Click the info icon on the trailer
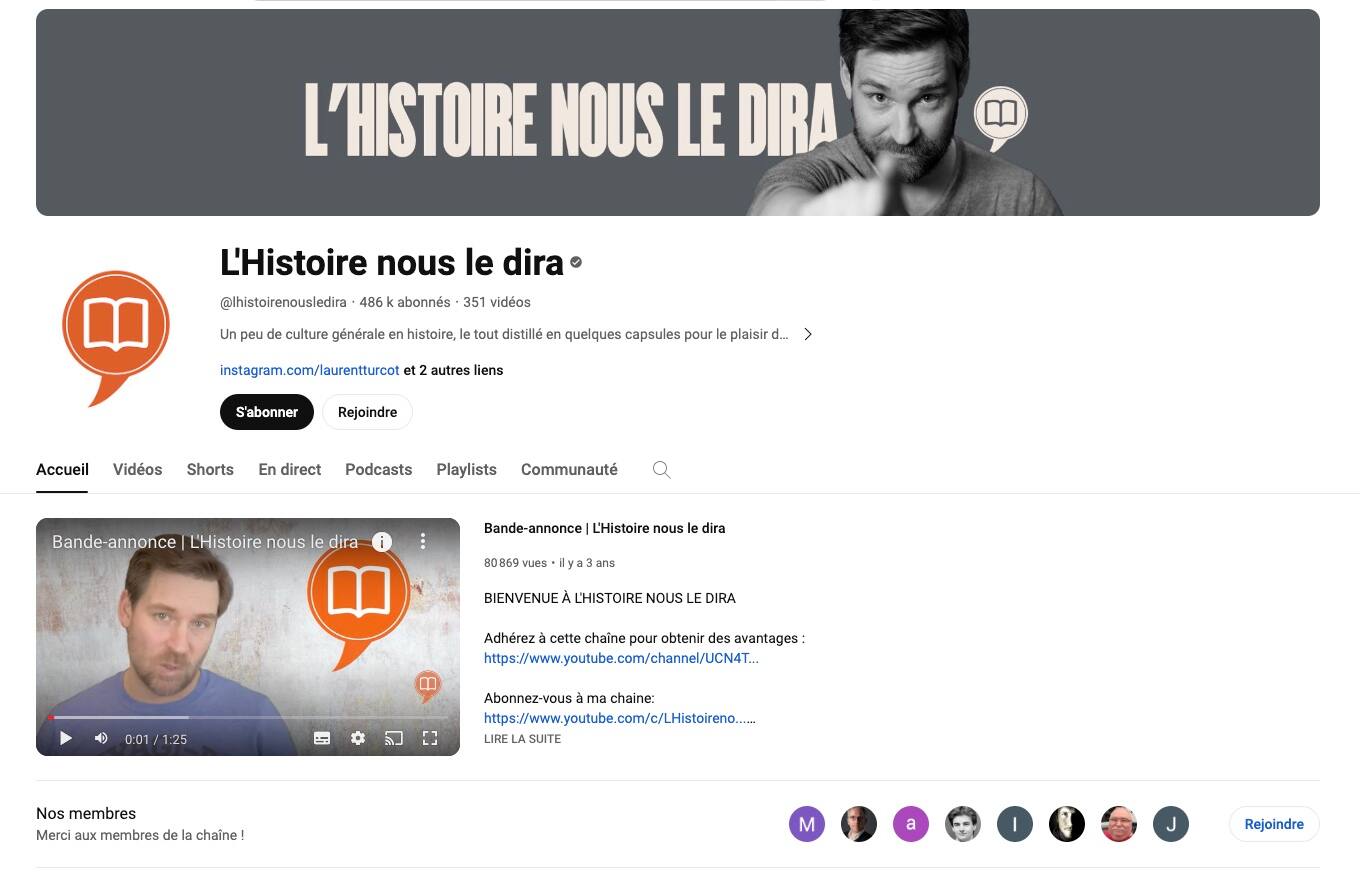Screen dimensions: 1360x878 (383, 541)
